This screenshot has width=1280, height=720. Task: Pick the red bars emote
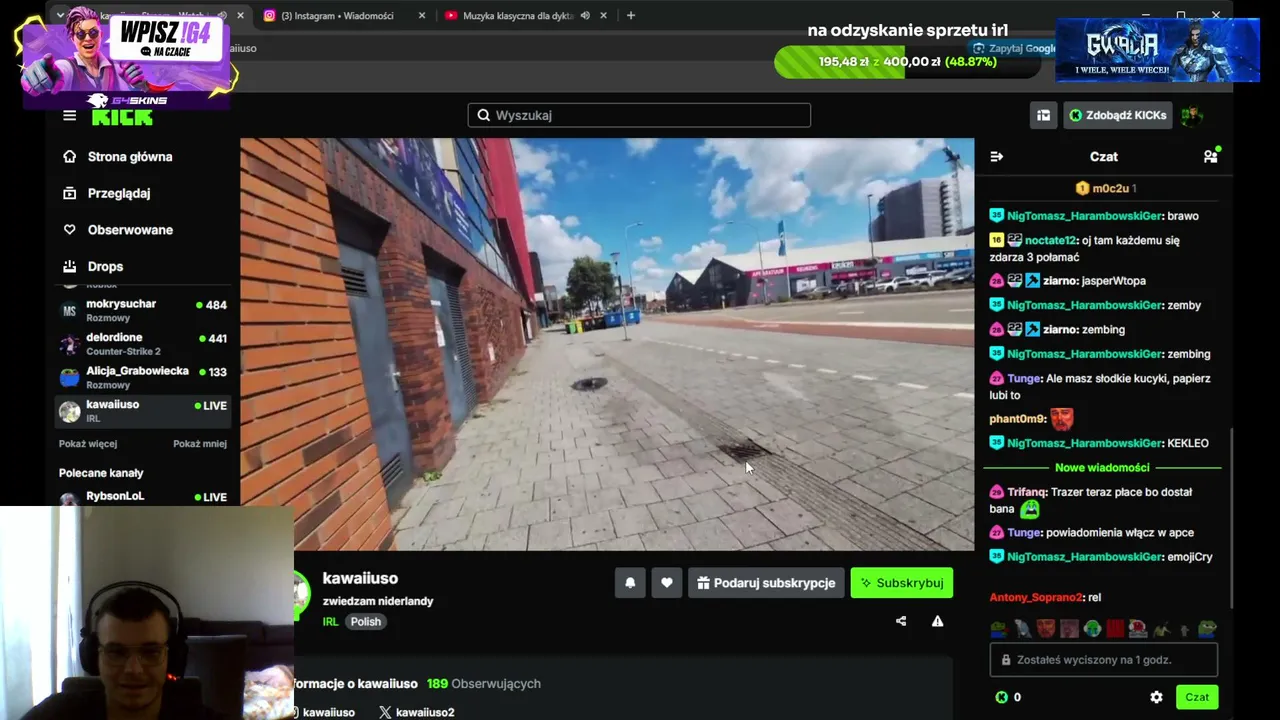(x=1115, y=629)
